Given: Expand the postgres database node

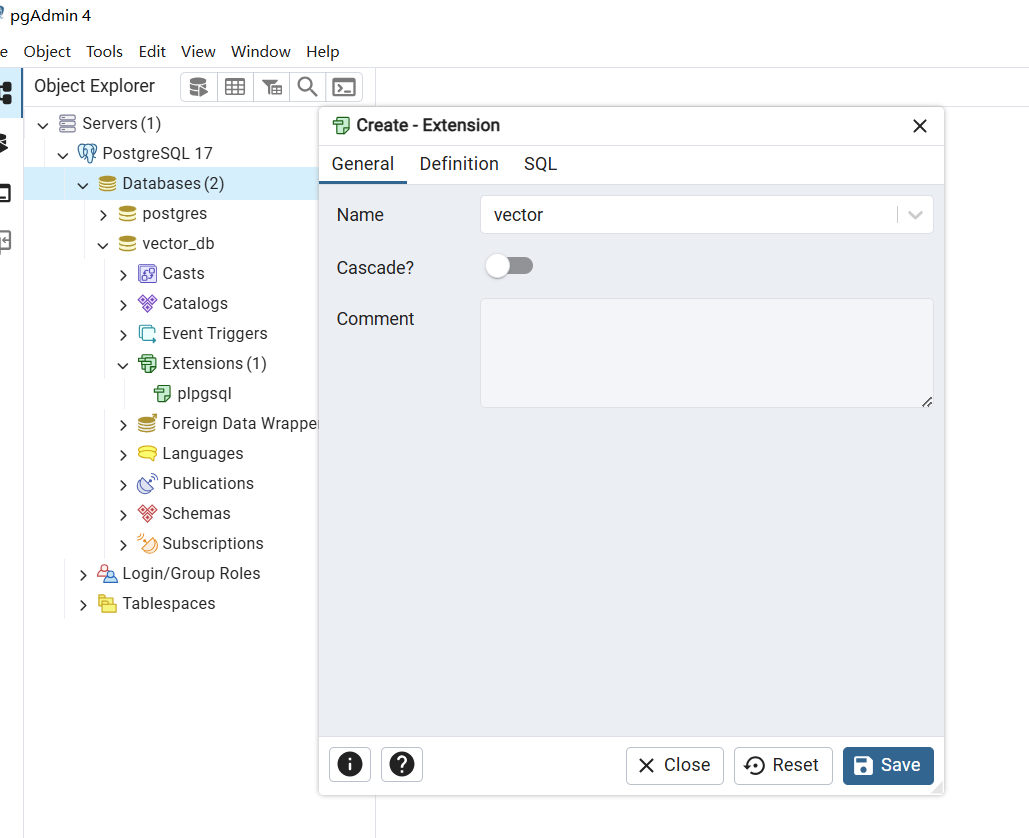Looking at the screenshot, I should point(103,215).
